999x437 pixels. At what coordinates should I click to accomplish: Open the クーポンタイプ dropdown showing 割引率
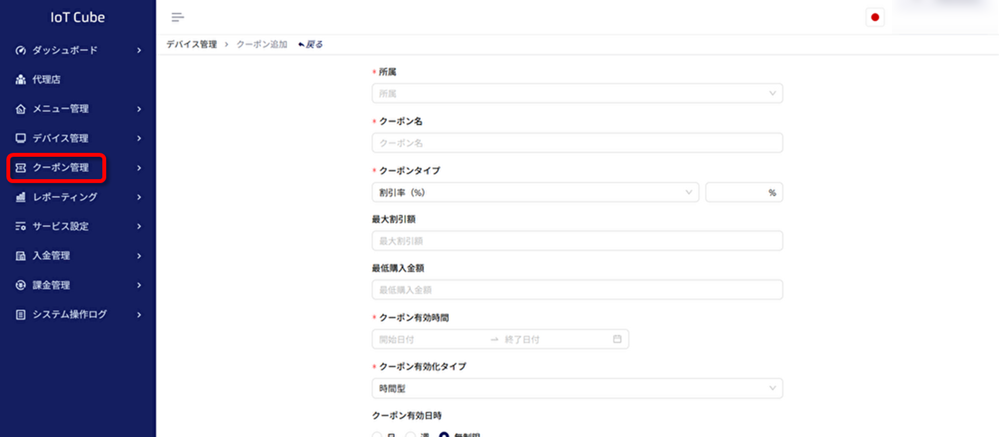pyautogui.click(x=534, y=192)
